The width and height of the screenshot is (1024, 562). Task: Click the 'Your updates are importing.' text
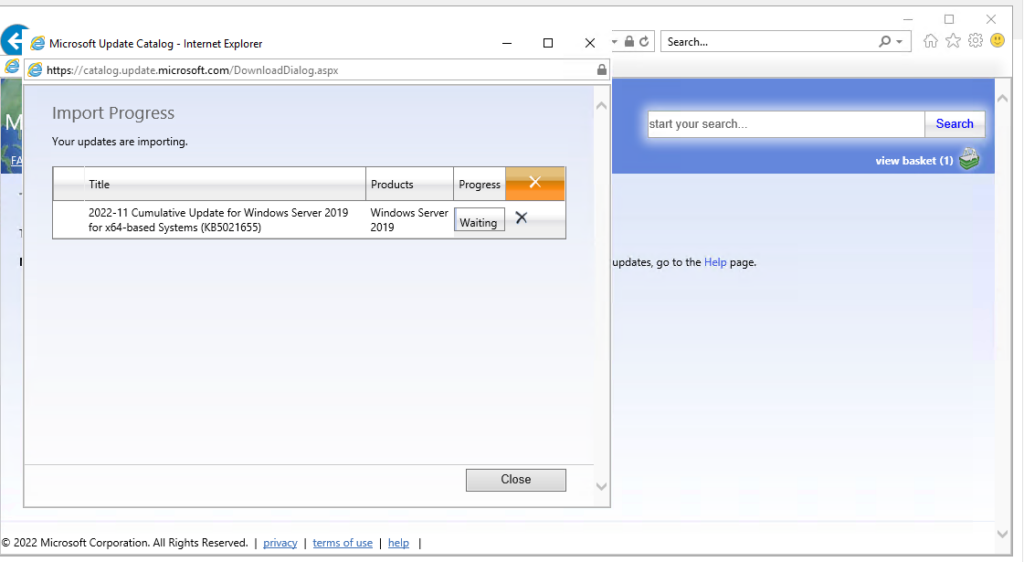pos(120,142)
